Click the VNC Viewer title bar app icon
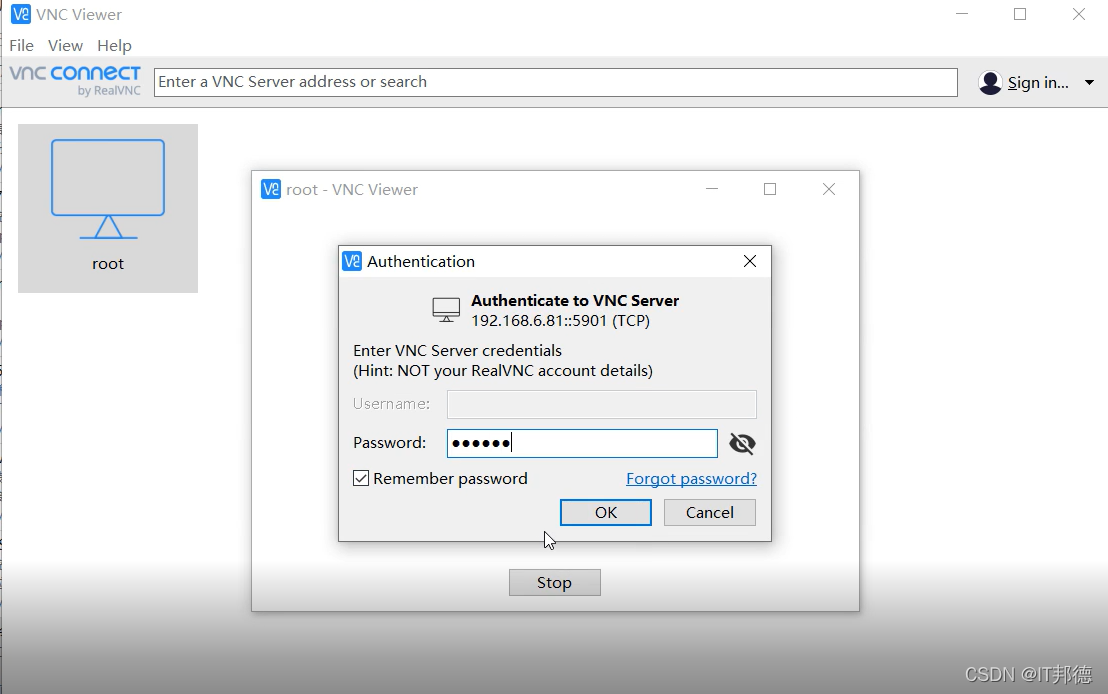The image size is (1108, 694). coord(21,14)
